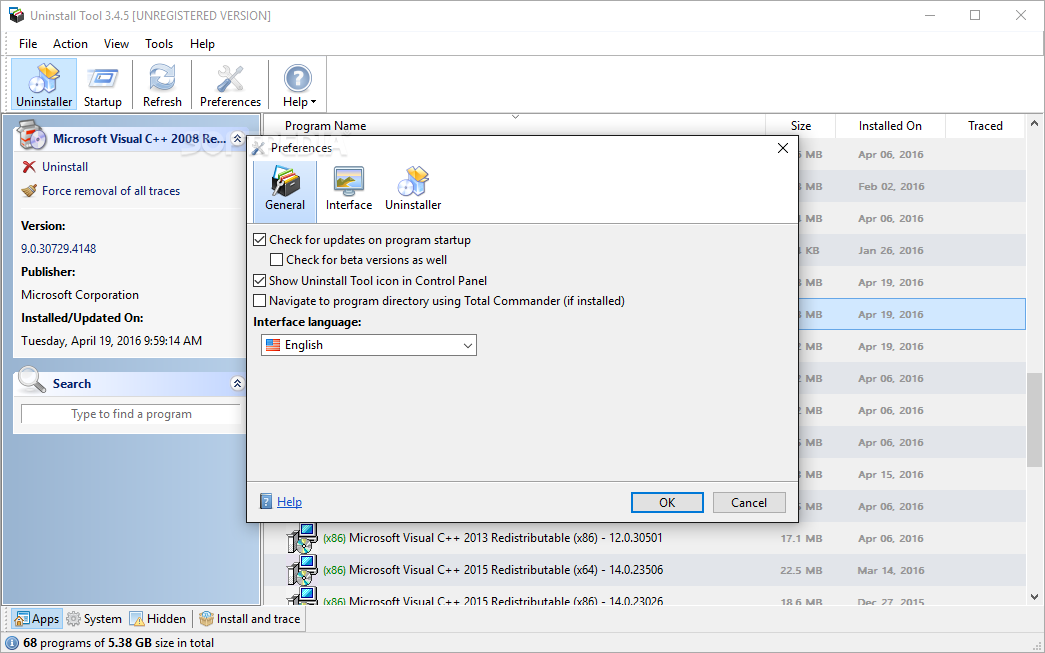Open the Tools menu
This screenshot has height=653, width=1045.
pos(159,44)
